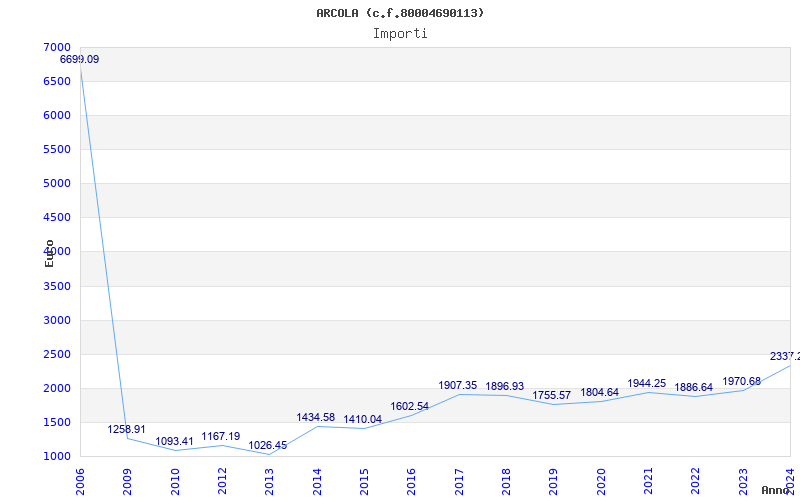Click the x-axis year 2016
This screenshot has height=500, width=800.
pyautogui.click(x=411, y=482)
